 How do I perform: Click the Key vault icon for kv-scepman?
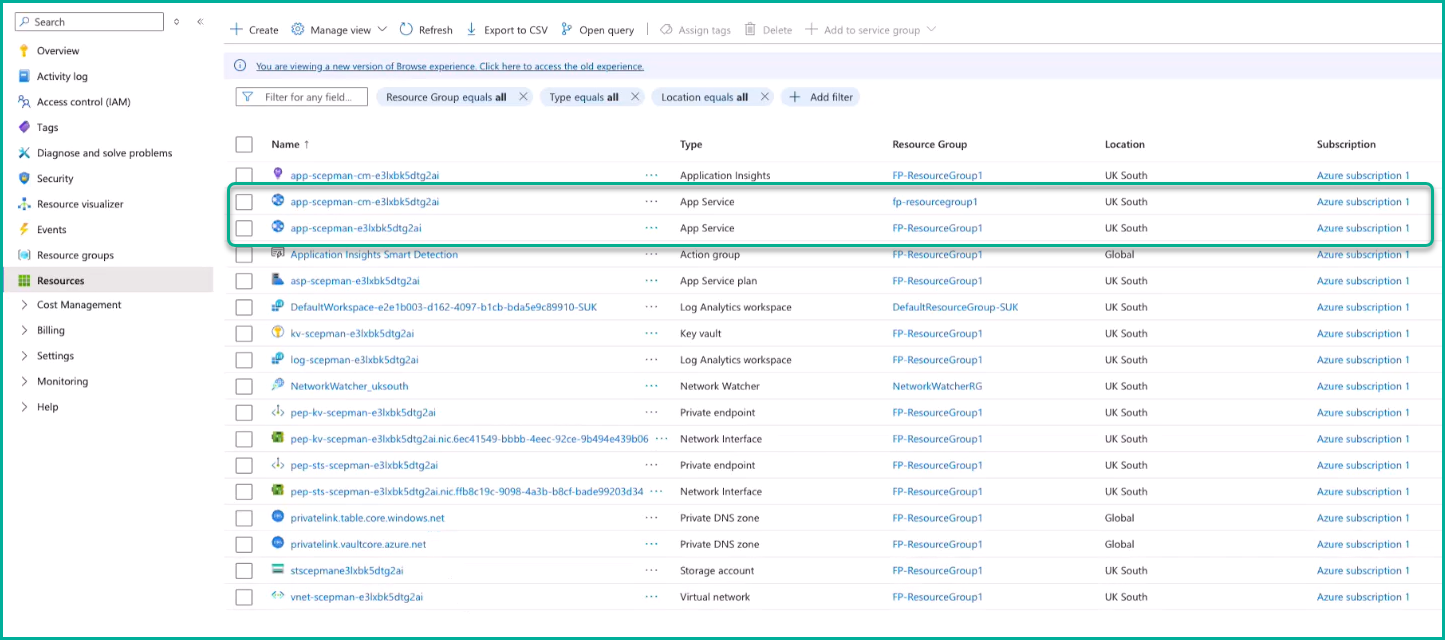[278, 333]
